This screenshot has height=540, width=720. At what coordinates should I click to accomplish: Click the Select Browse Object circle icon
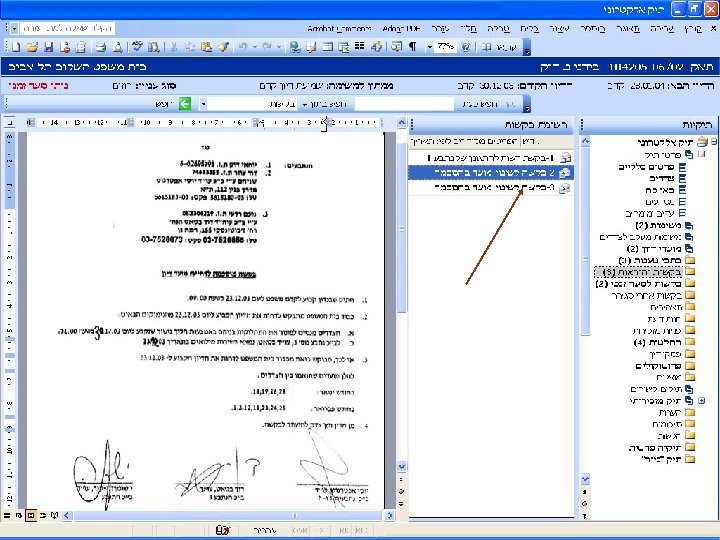click(x=401, y=491)
